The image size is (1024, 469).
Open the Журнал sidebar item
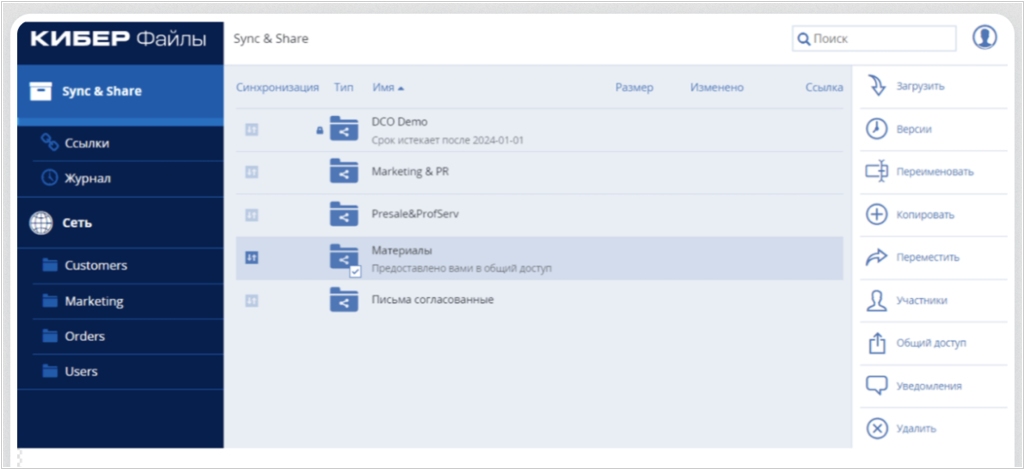(x=87, y=179)
